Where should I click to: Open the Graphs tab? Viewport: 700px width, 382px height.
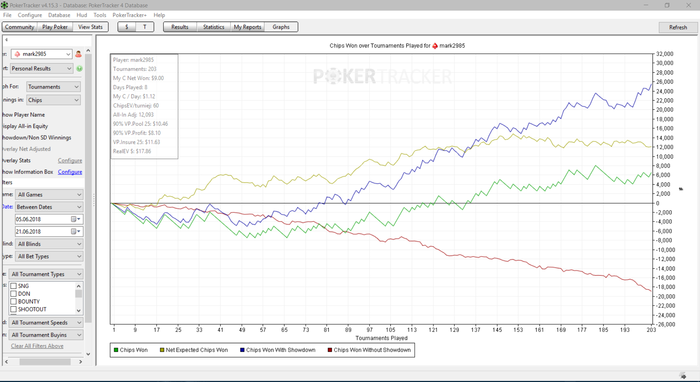tap(281, 27)
